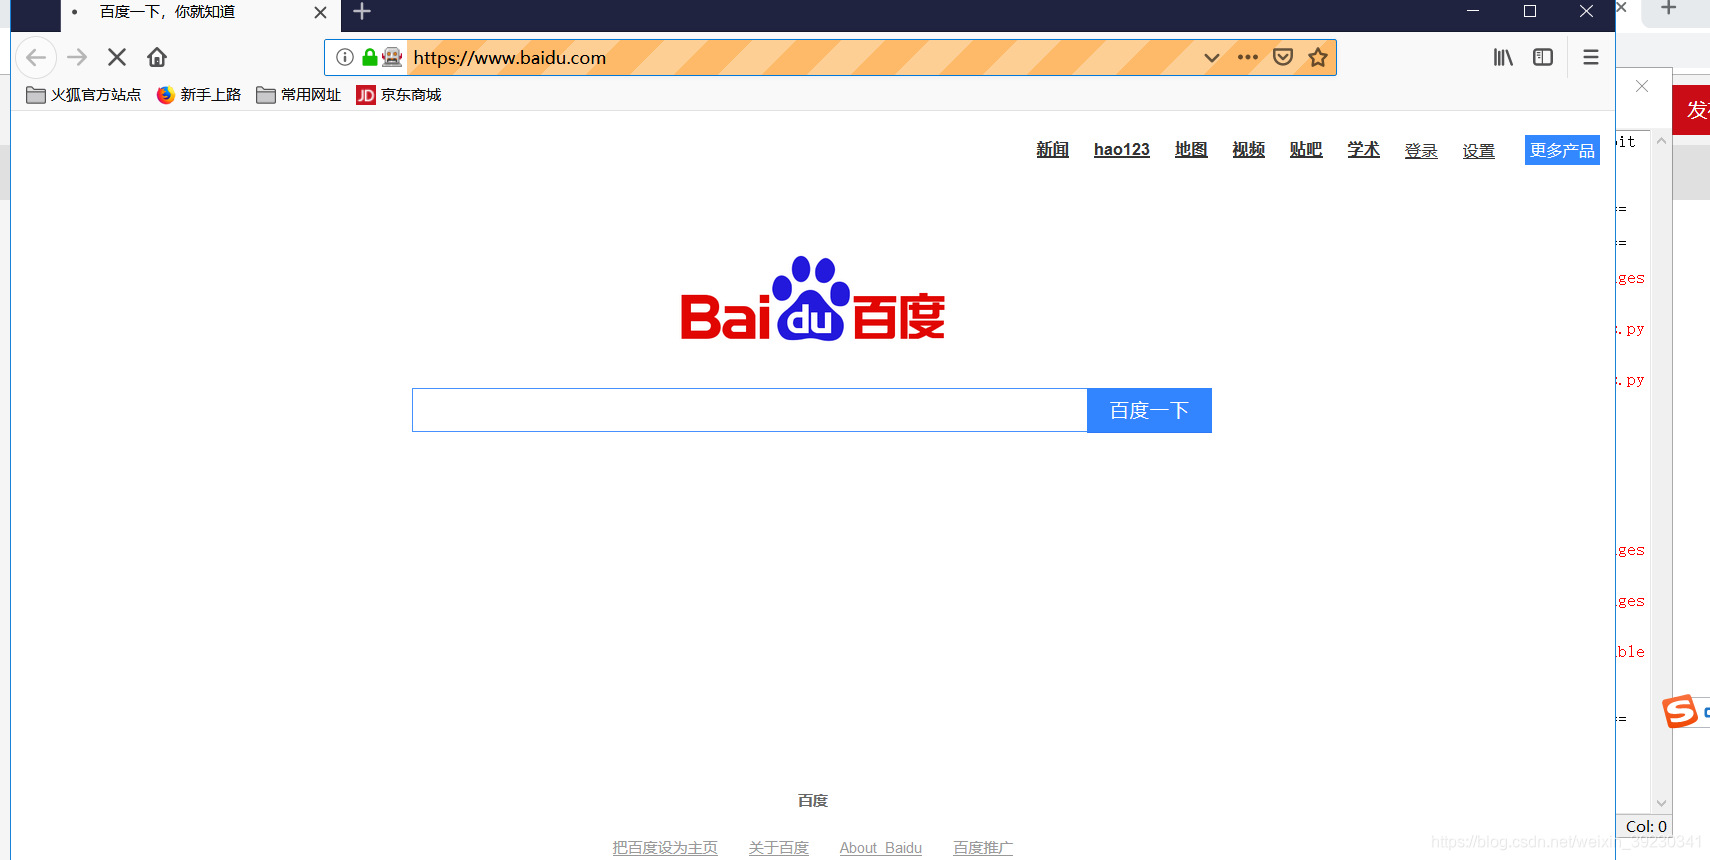Open the 关于百度 footer link
This screenshot has width=1710, height=860.
tap(778, 848)
